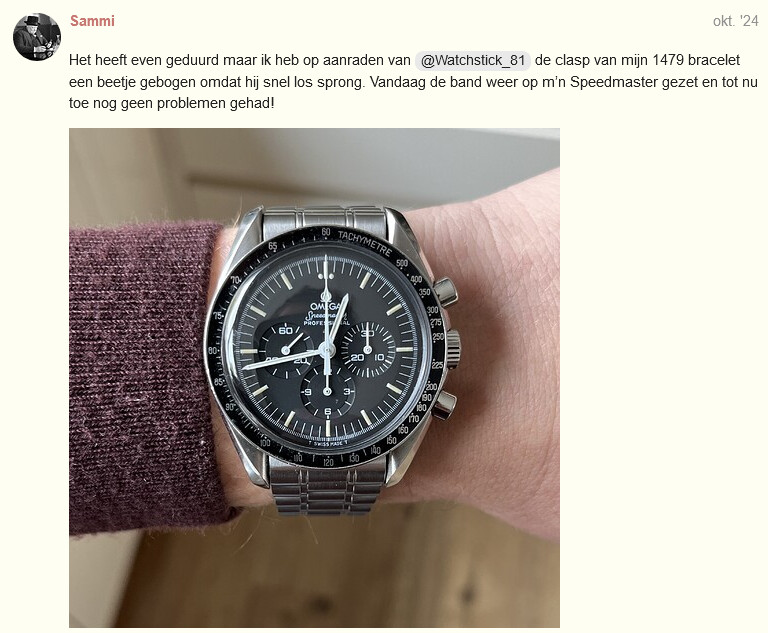The width and height of the screenshot is (768, 633).
Task: Click the Sammi username link
Action: tap(92, 21)
